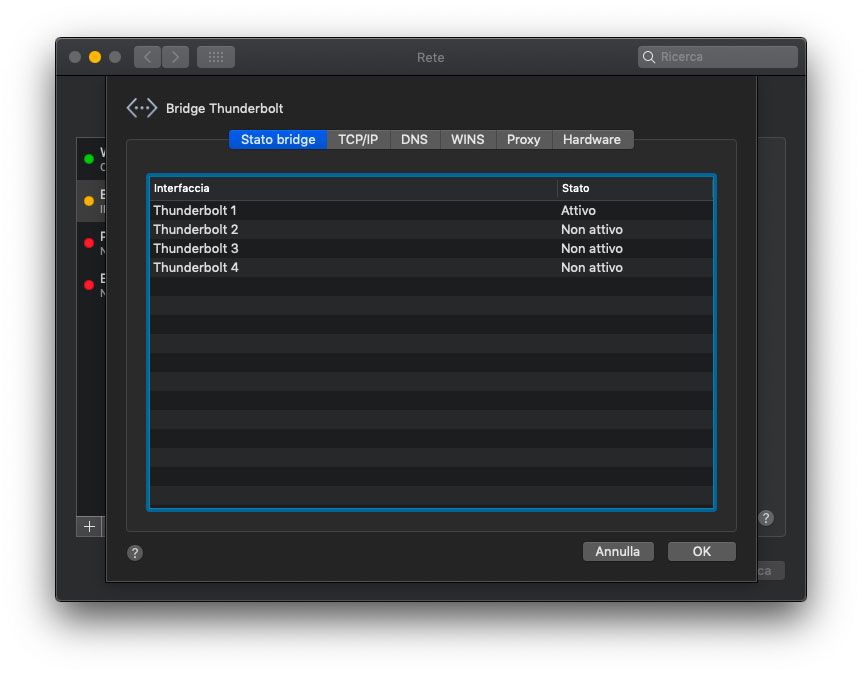Click the Non attivo status of Thunderbolt 2
The image size is (862, 675).
(x=592, y=230)
